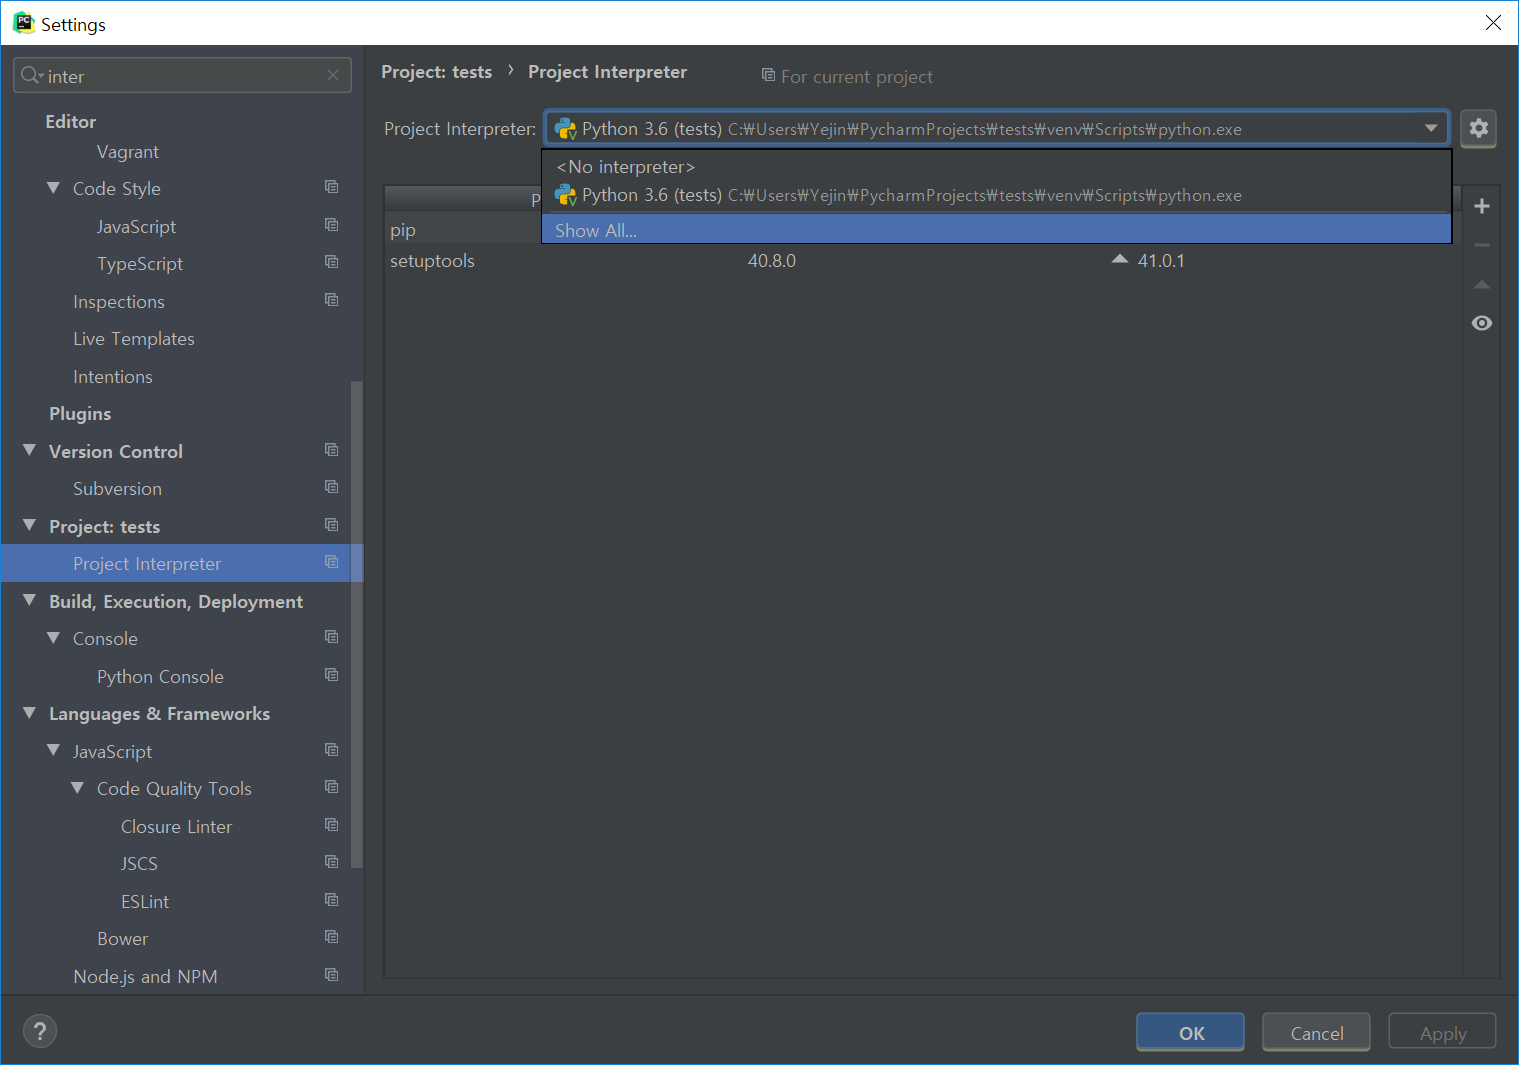Click project-level icon beside JSCS
The height and width of the screenshot is (1065, 1519).
(331, 862)
